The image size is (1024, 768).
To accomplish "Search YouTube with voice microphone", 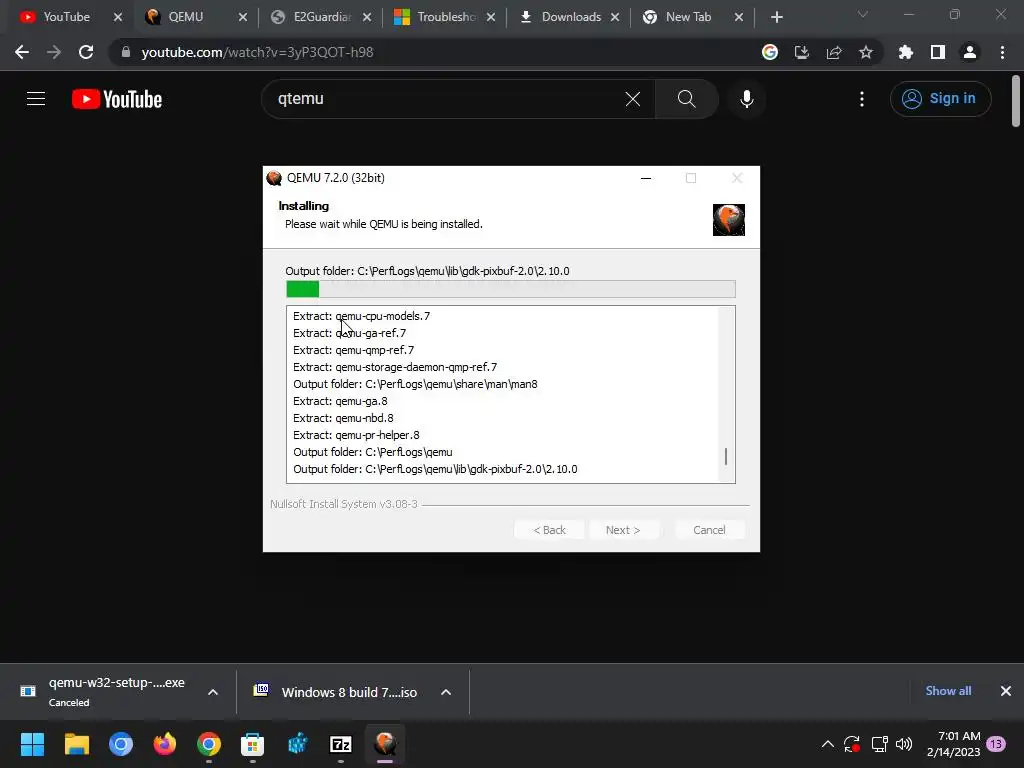I will point(747,99).
